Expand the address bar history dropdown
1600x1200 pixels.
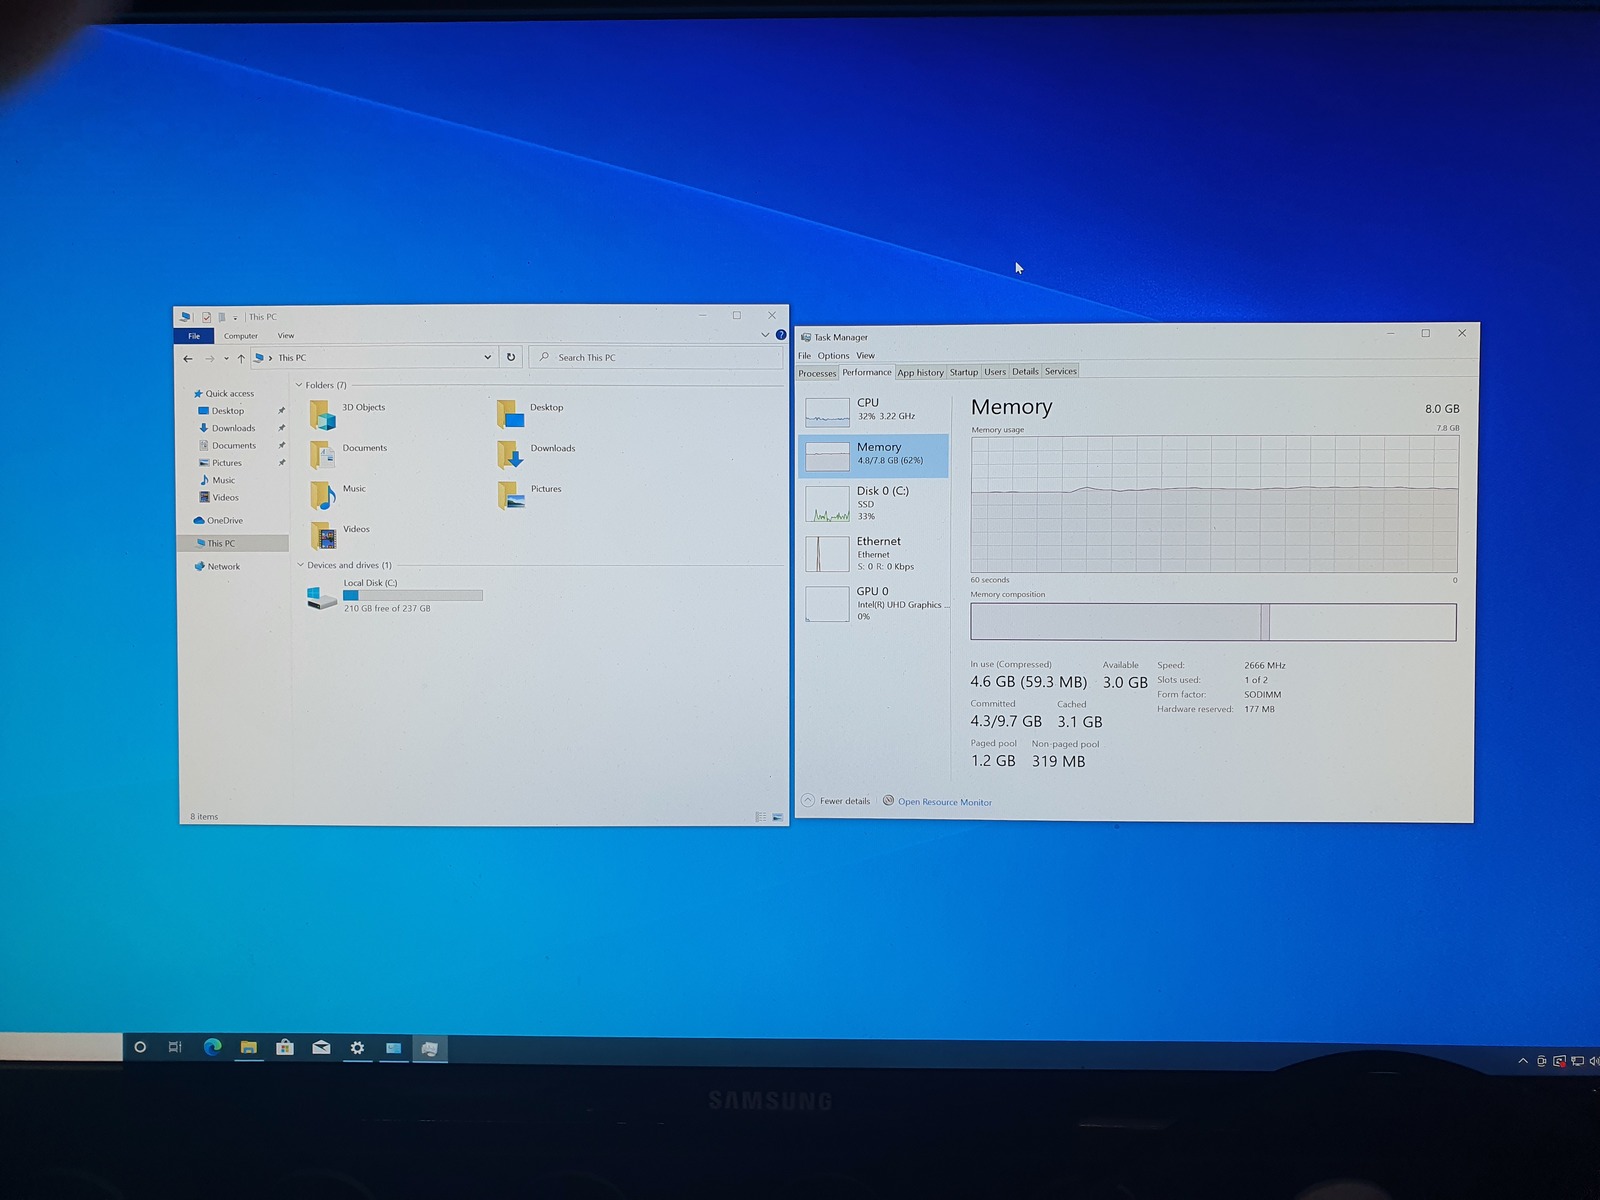click(488, 357)
